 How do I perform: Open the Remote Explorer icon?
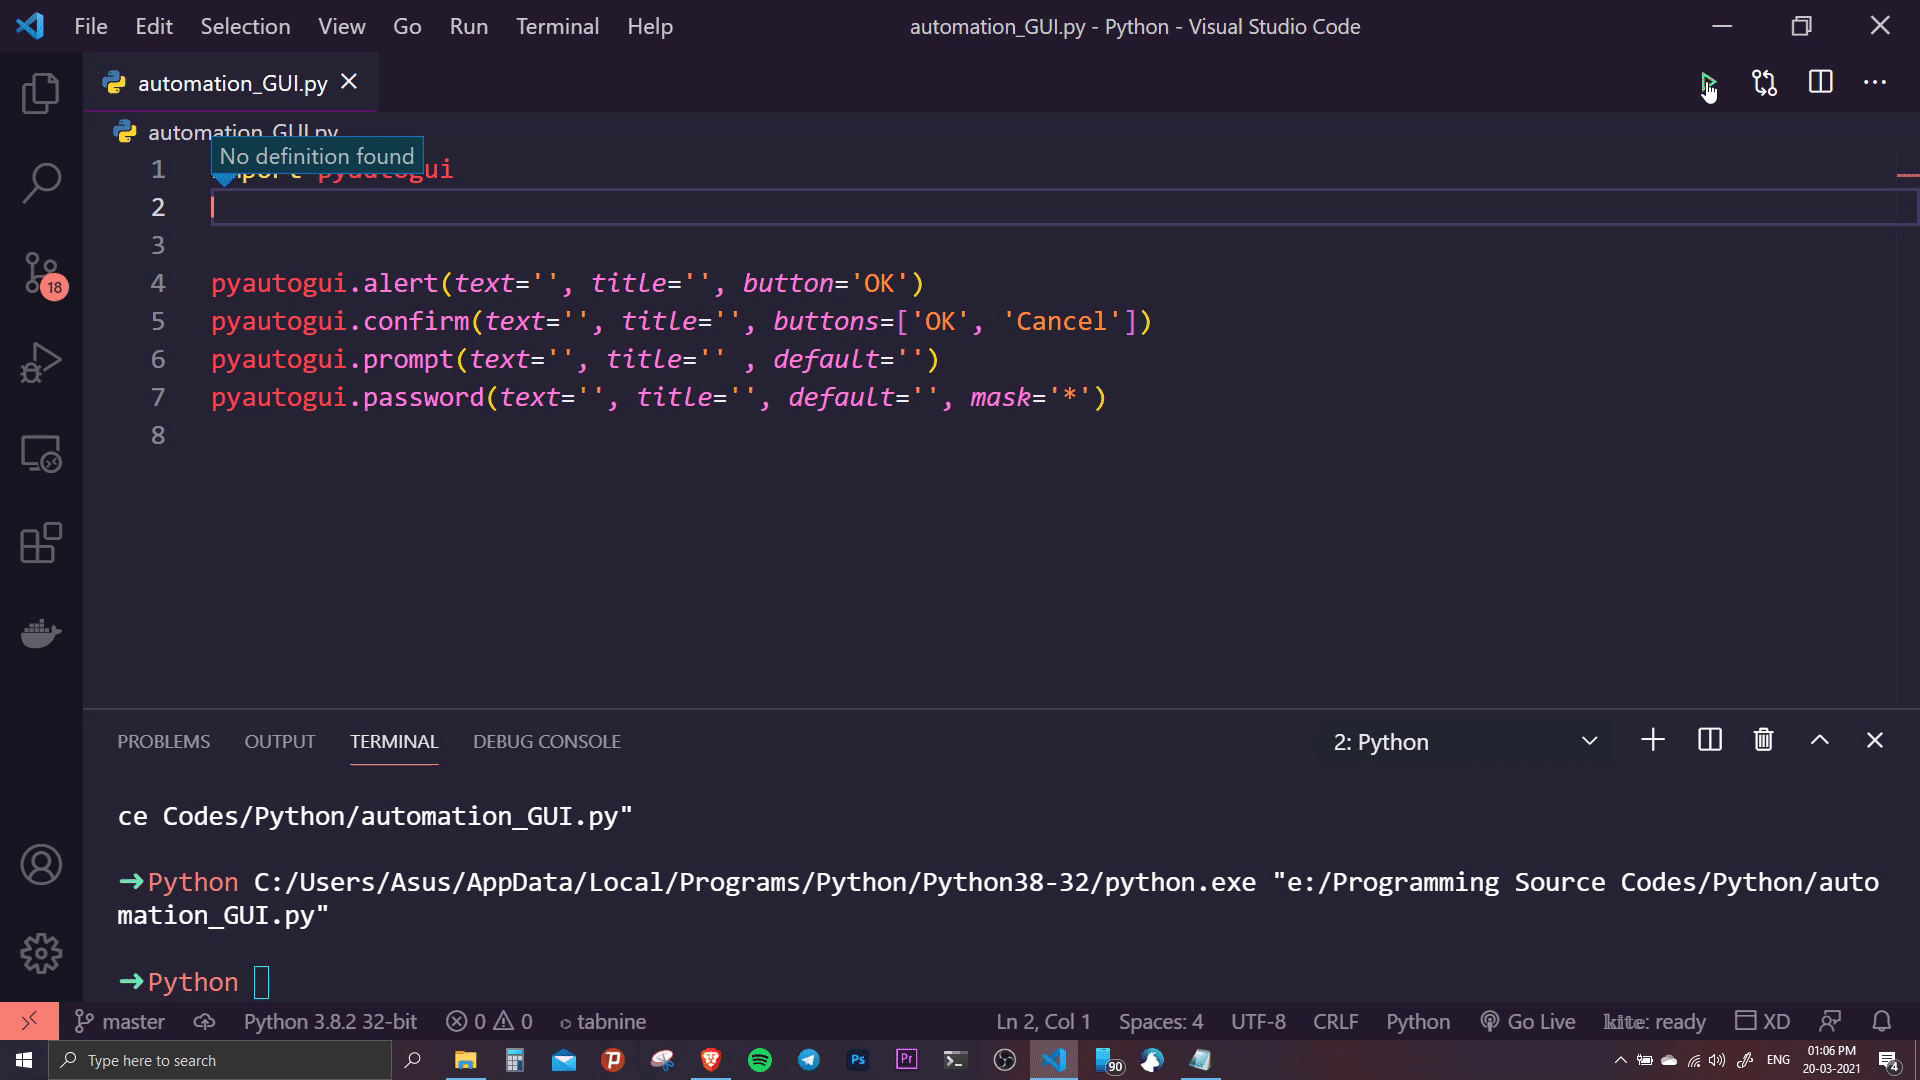(x=41, y=454)
